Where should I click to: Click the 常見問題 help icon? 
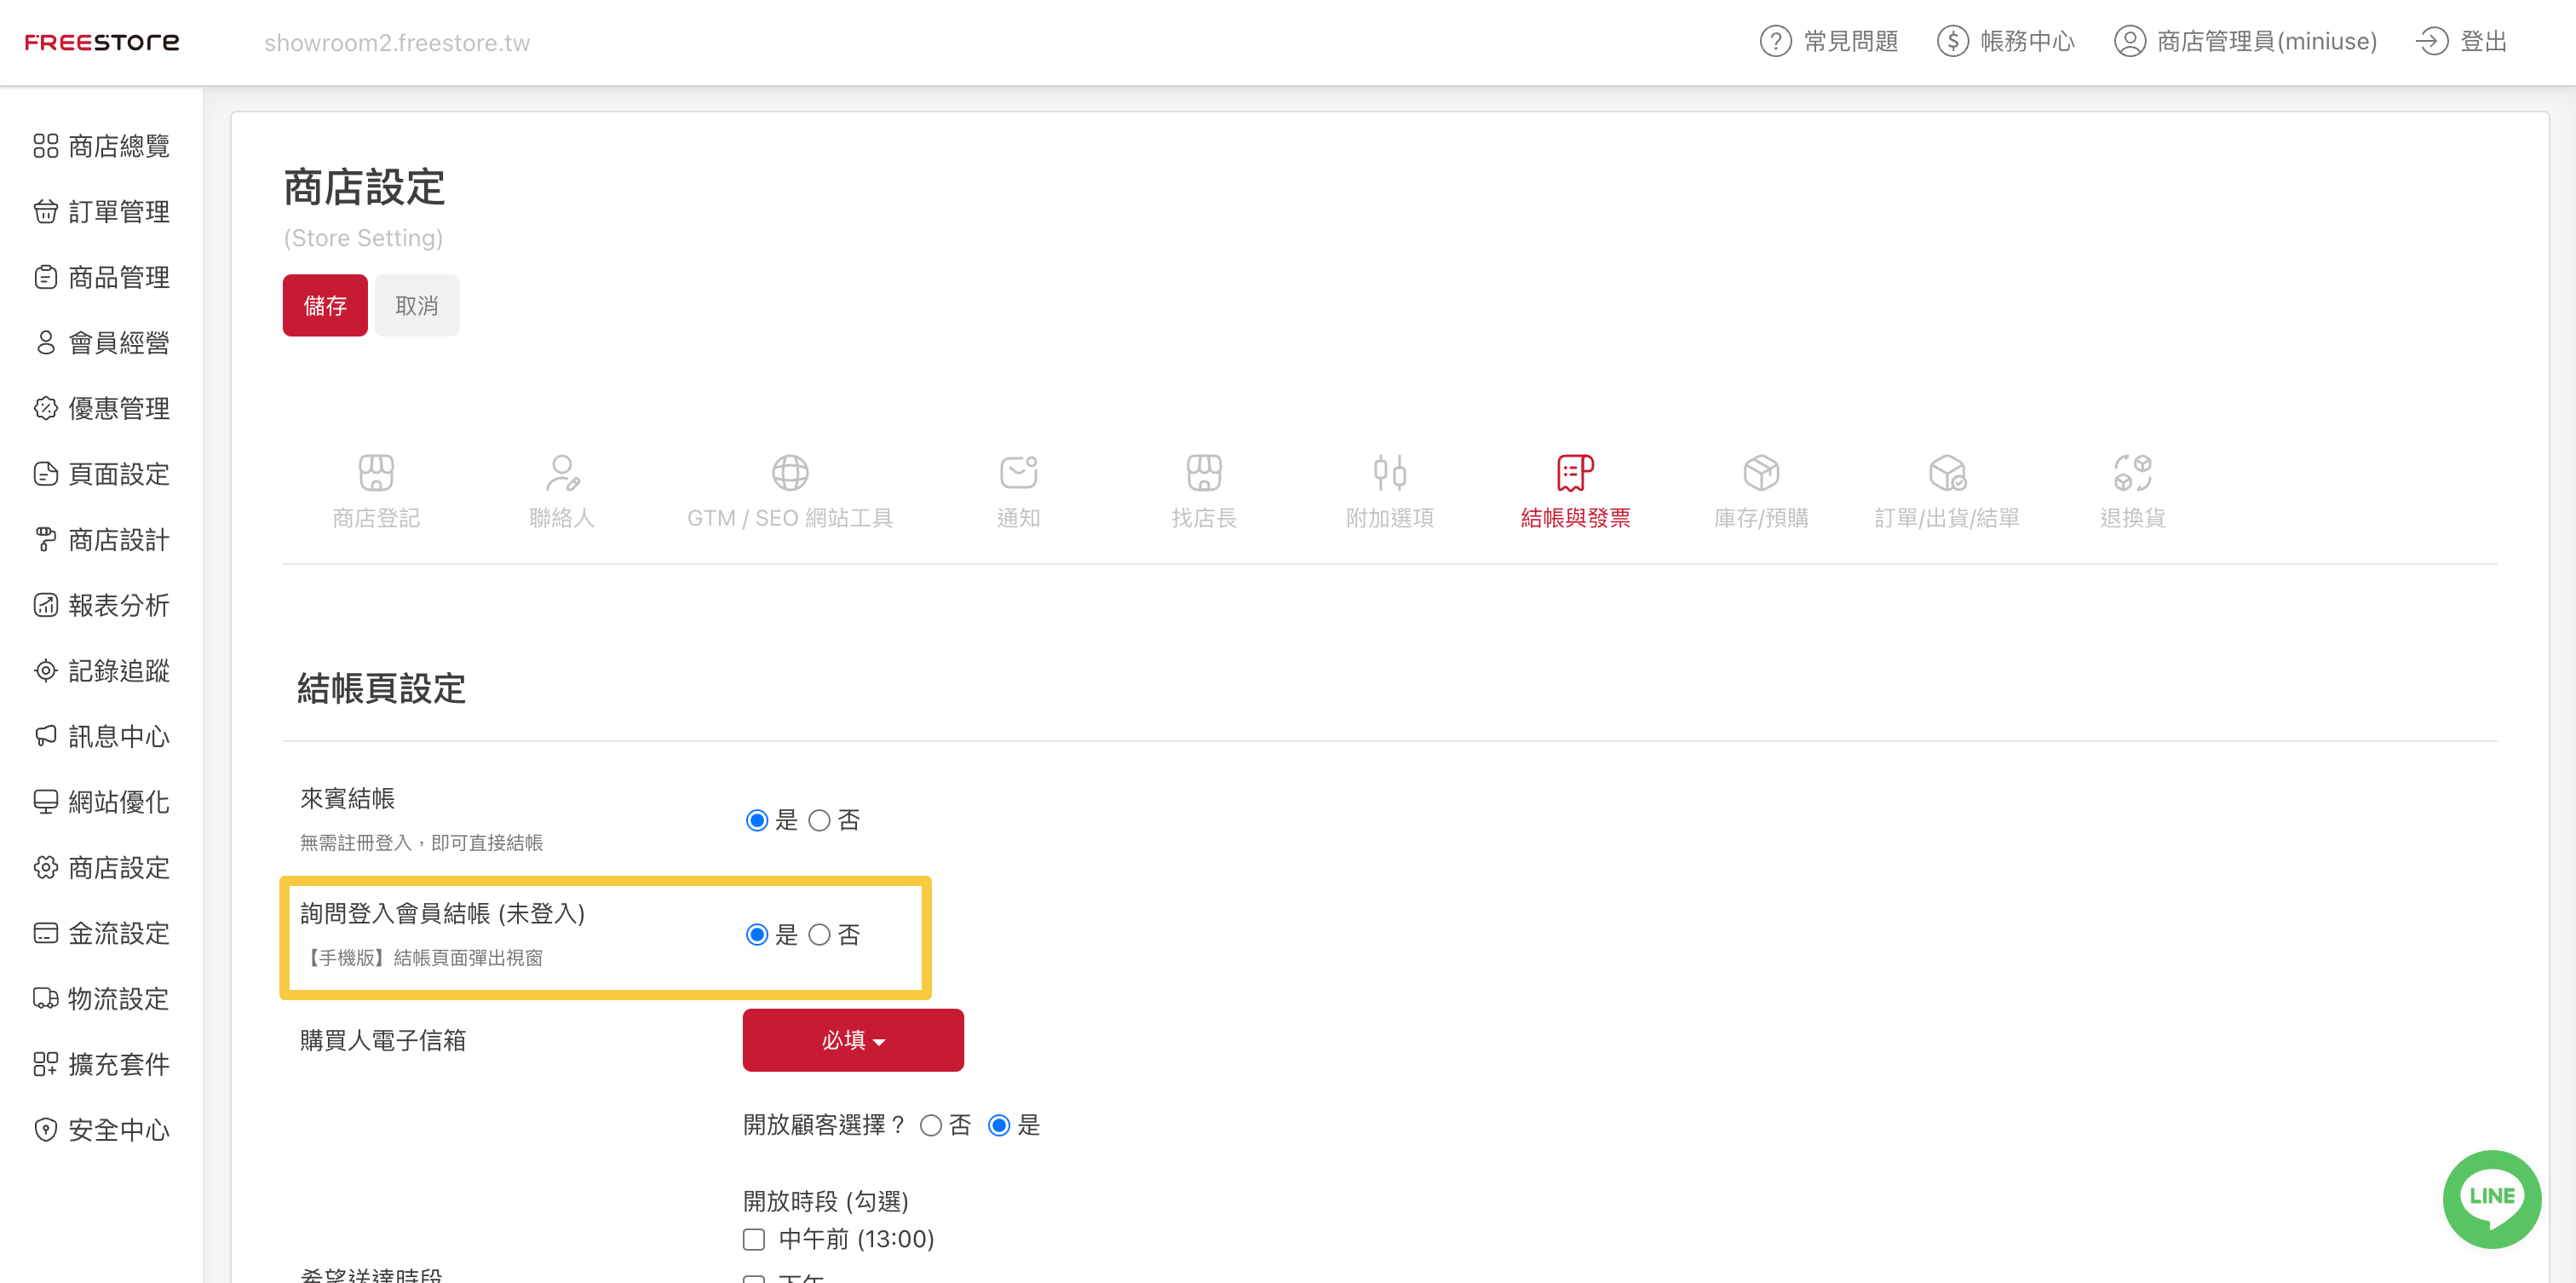1775,42
